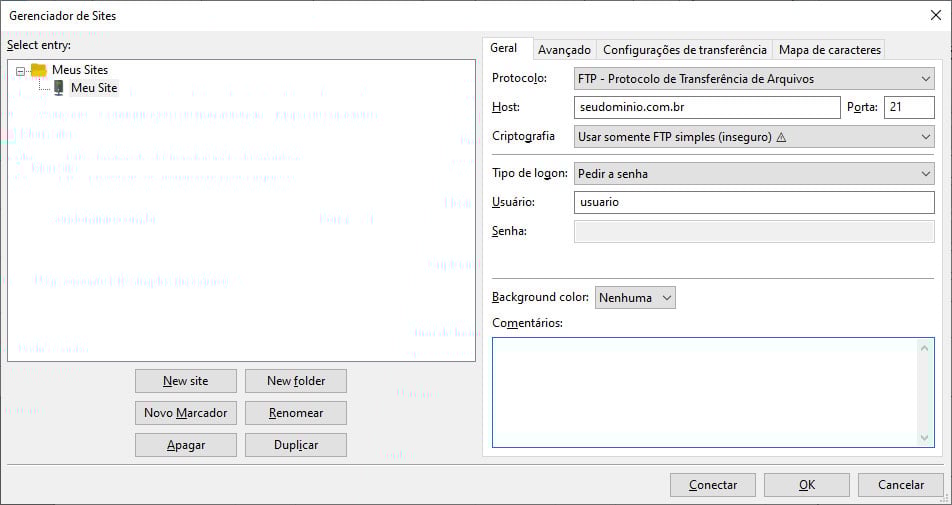This screenshot has height=505, width=952.
Task: Click the Renomear button
Action: pyautogui.click(x=296, y=413)
